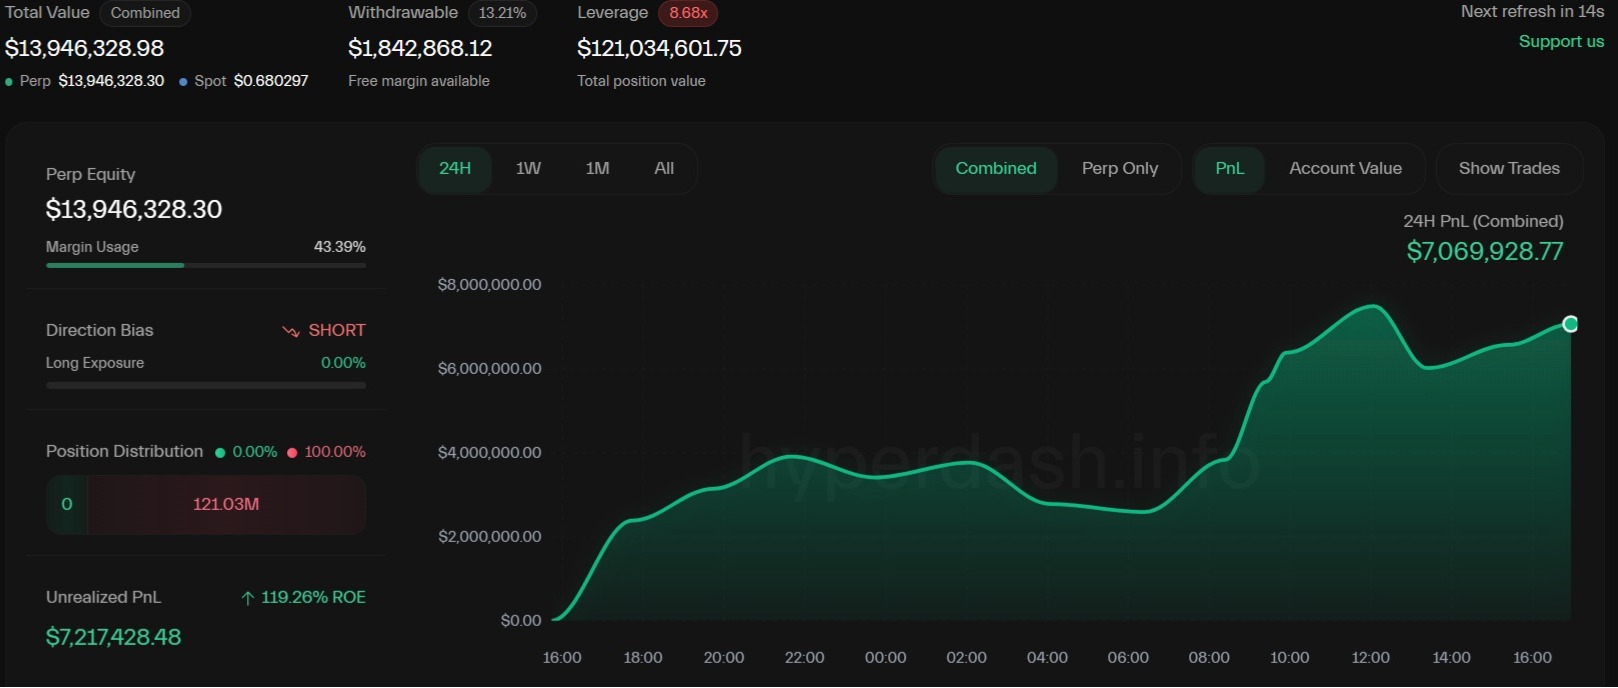Click the chart's latest data point marker

(1570, 324)
